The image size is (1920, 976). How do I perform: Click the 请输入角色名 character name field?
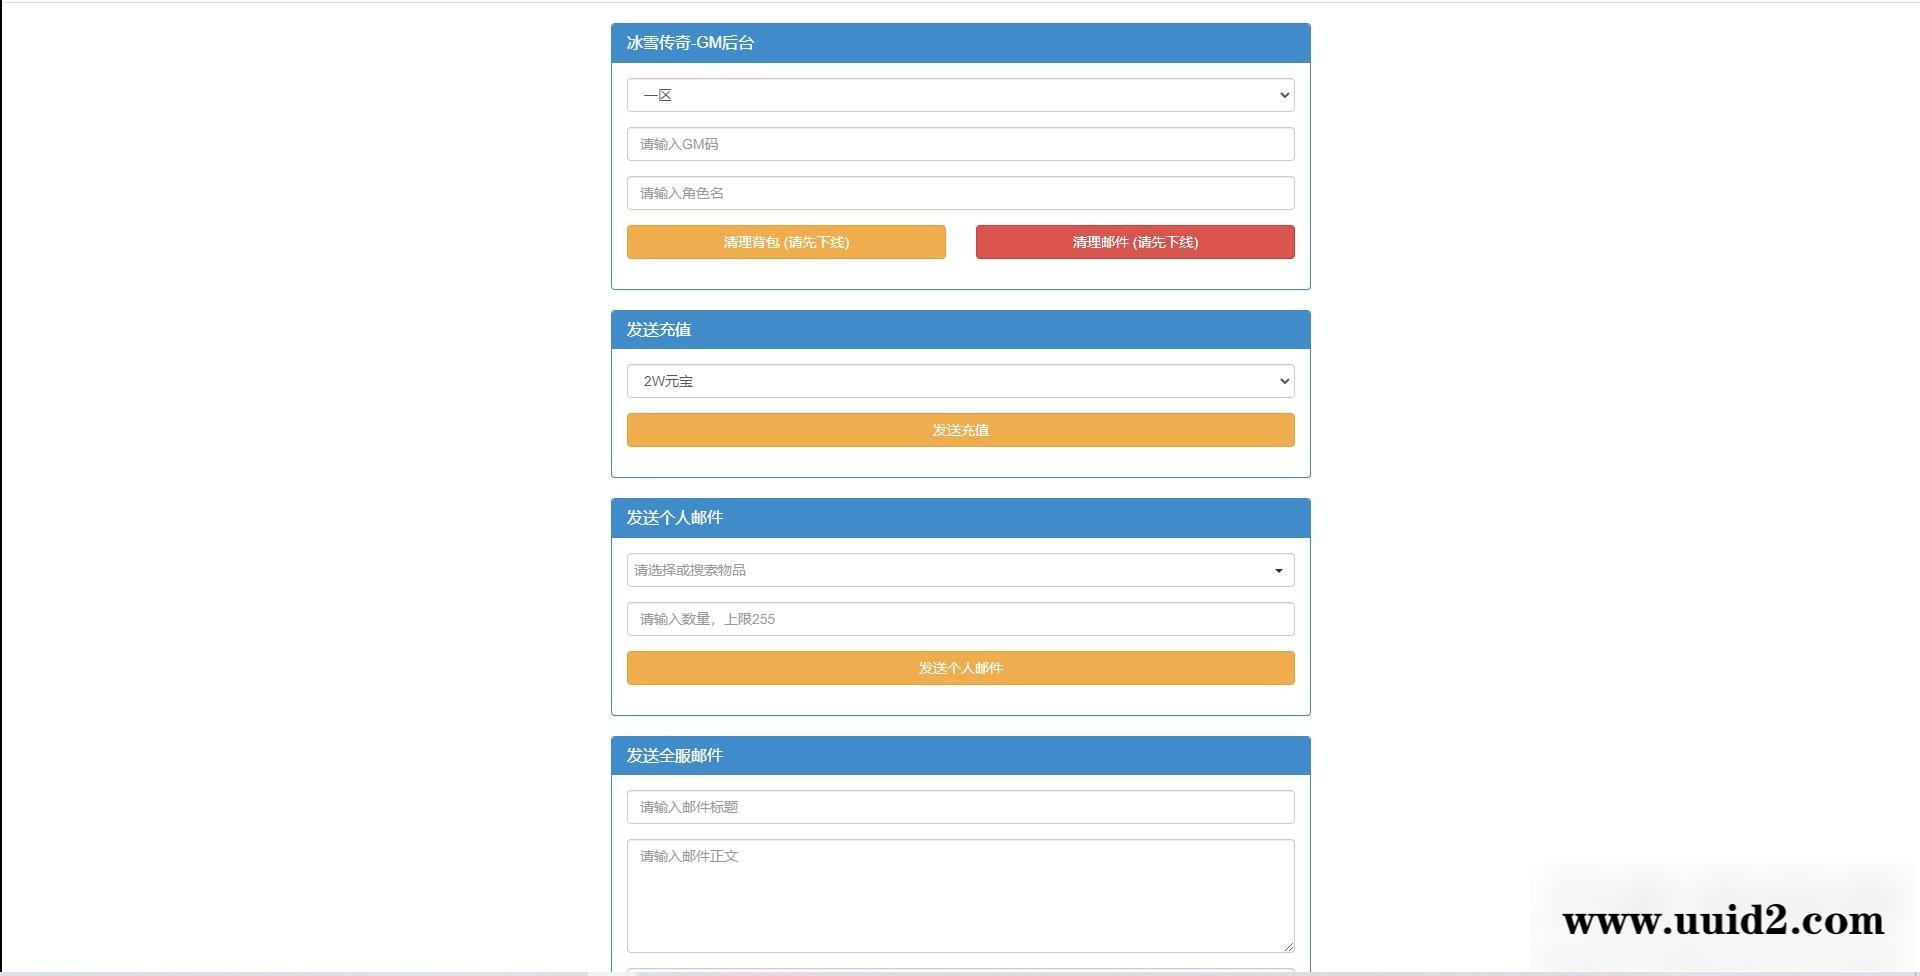[x=959, y=192]
